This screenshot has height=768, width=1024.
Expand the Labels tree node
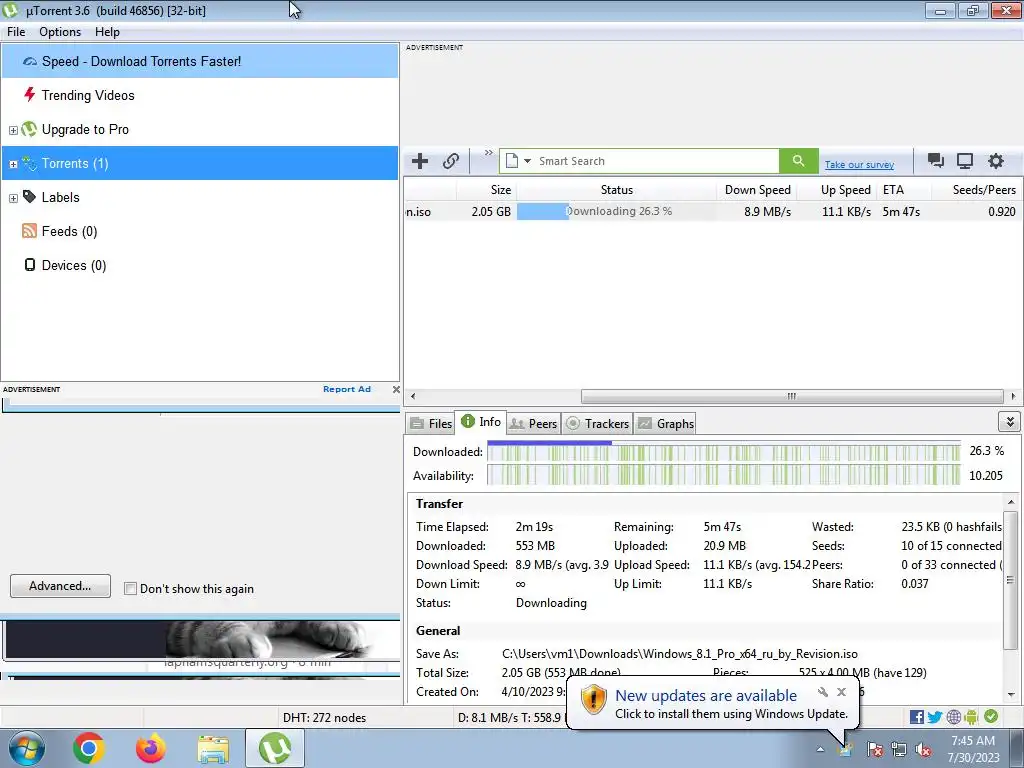13,198
